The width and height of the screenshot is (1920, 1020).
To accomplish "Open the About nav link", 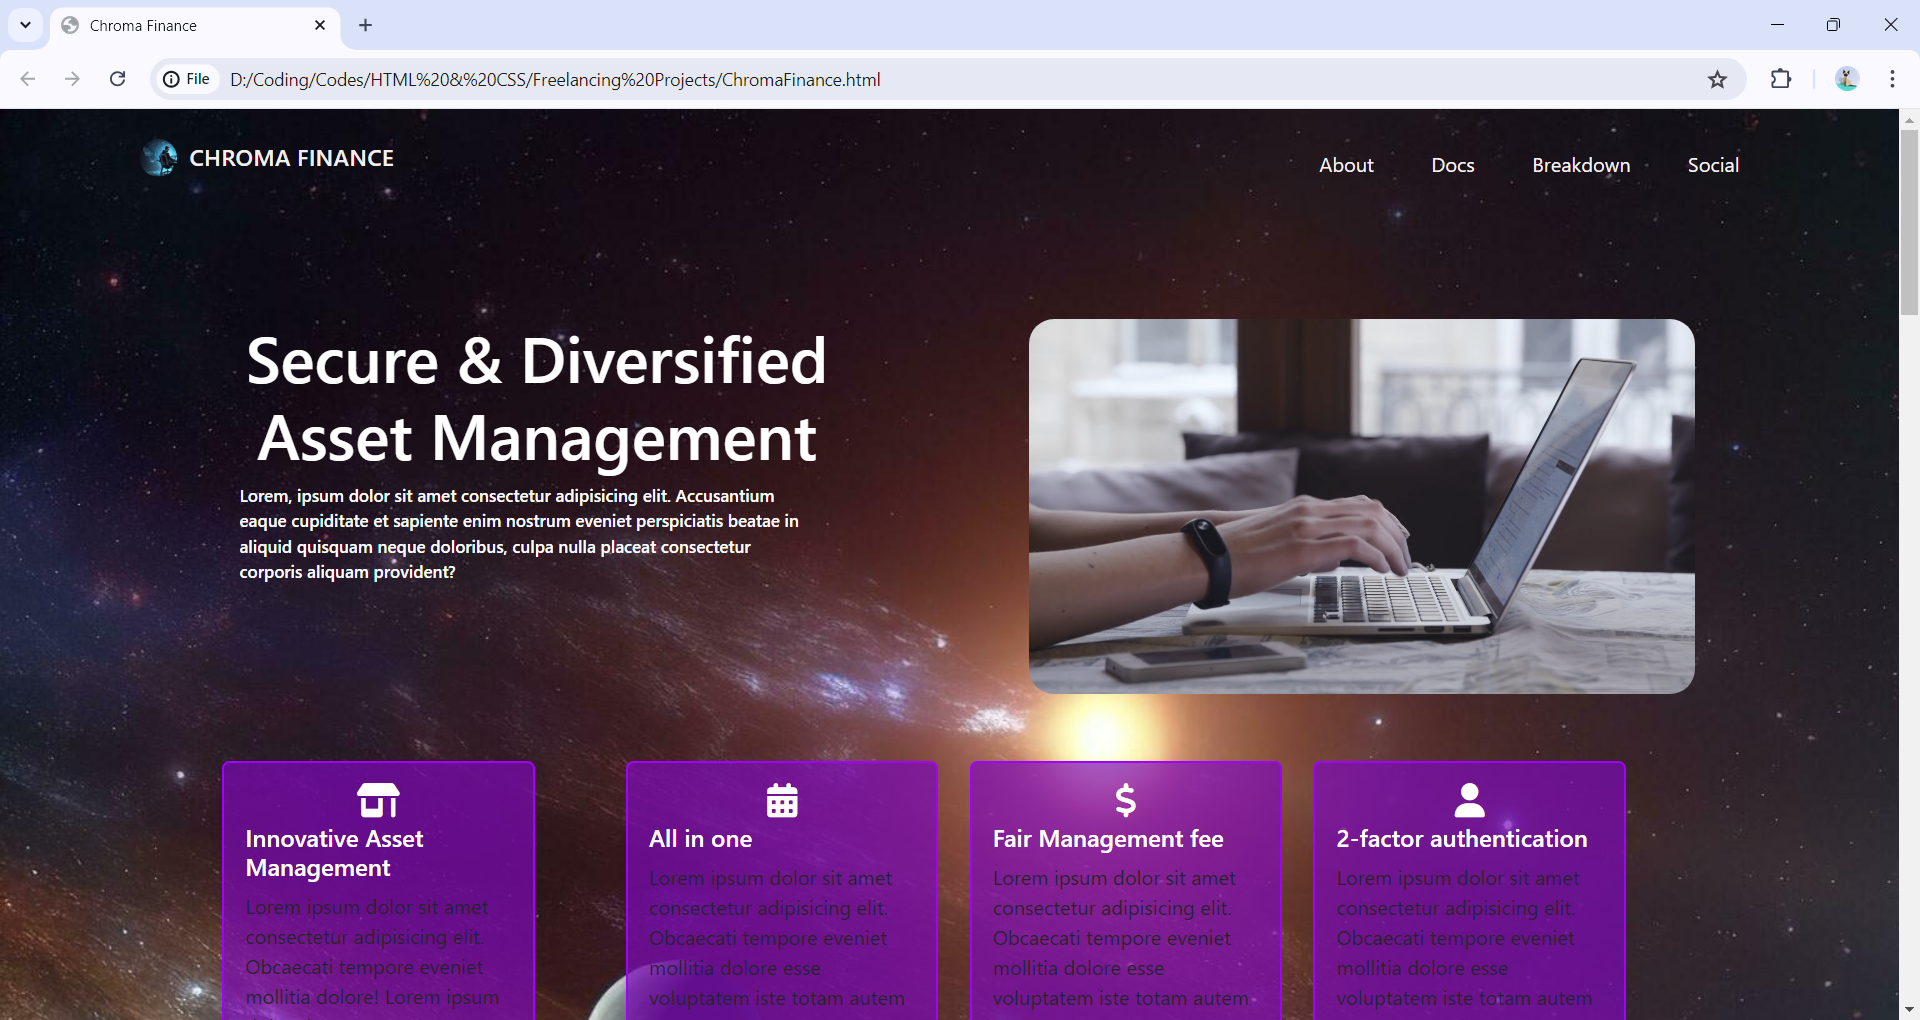I will click(1346, 165).
